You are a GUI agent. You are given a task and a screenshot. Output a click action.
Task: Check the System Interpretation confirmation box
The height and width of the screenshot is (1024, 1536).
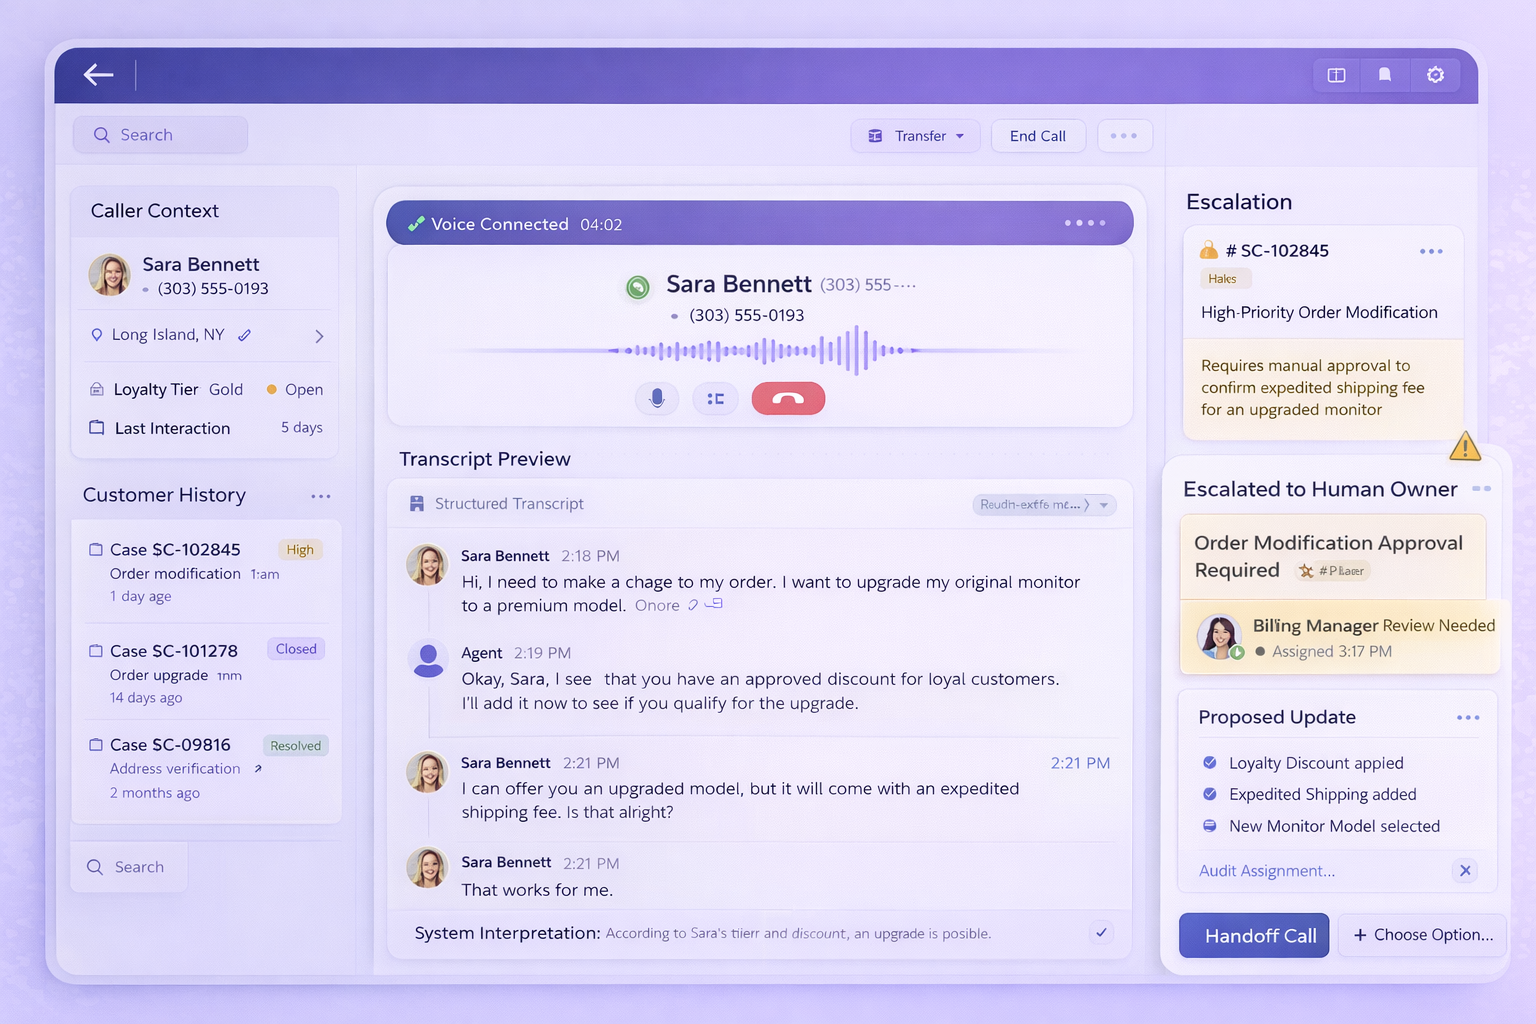pyautogui.click(x=1101, y=933)
